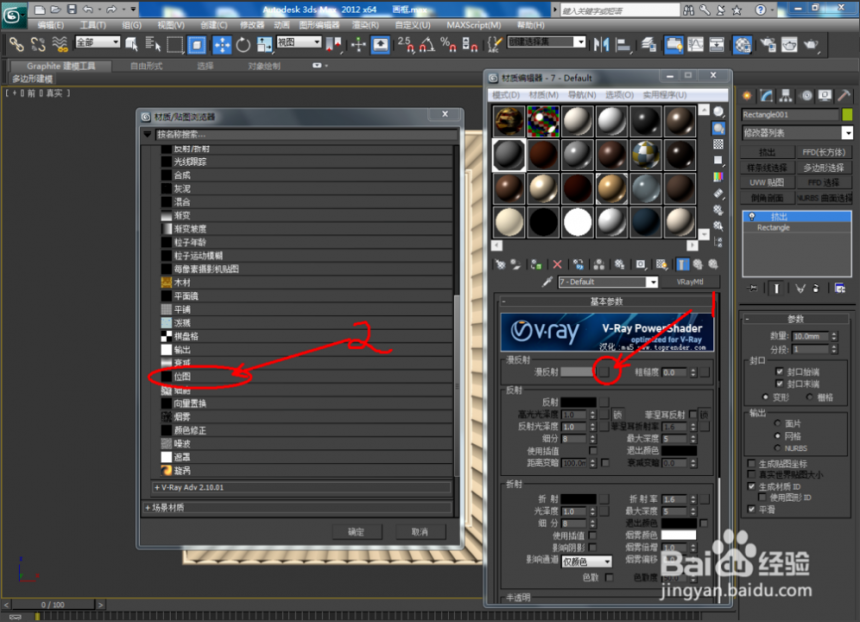The width and height of the screenshot is (860, 622).
Task: Click Assign Material to Selection icon
Action: [x=536, y=264]
